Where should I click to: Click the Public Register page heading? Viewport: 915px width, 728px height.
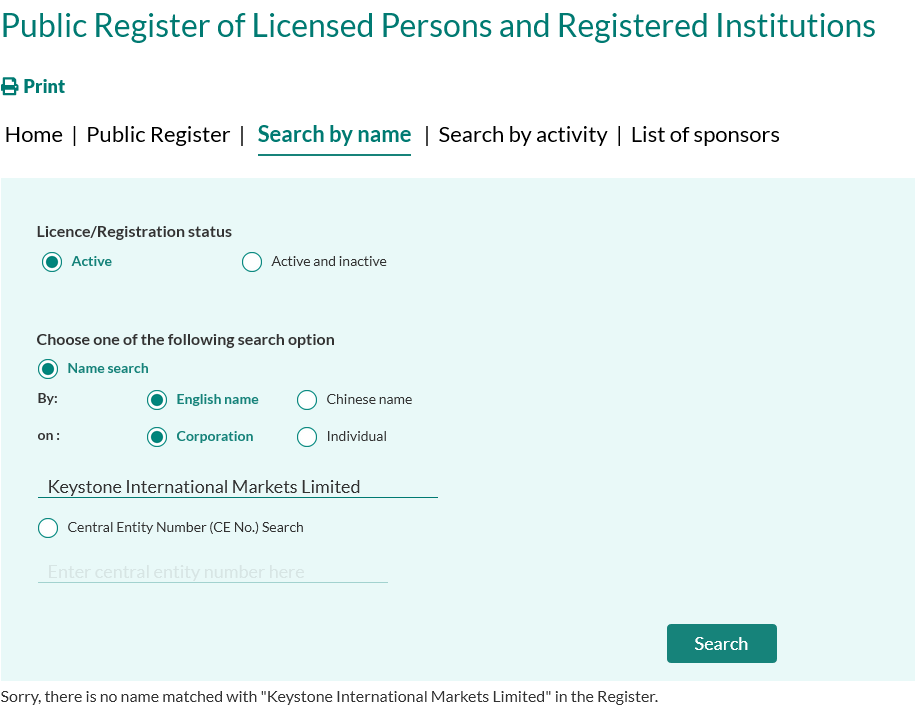(x=438, y=26)
